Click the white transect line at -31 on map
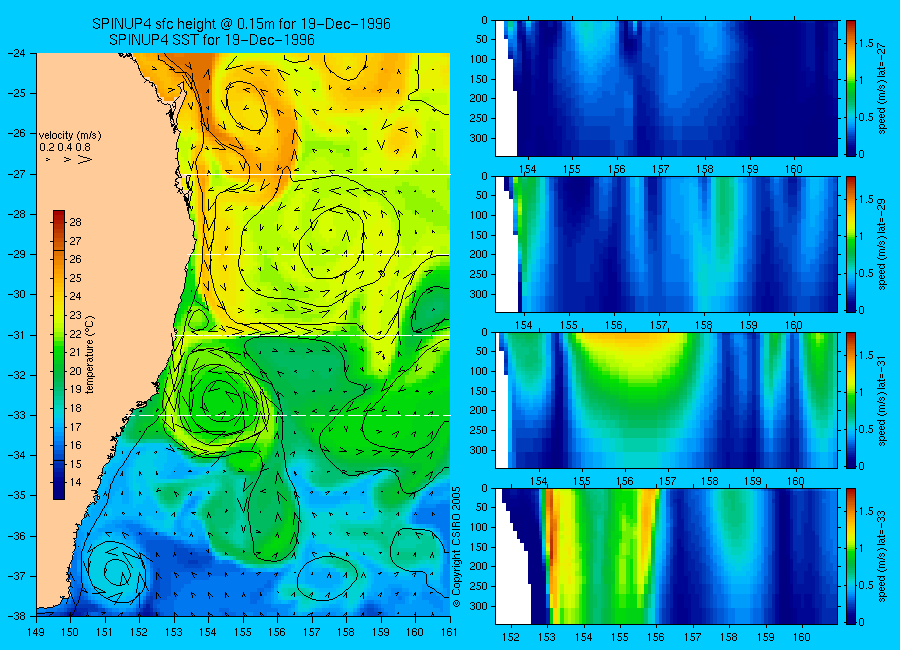This screenshot has height=650, width=900. (313, 335)
